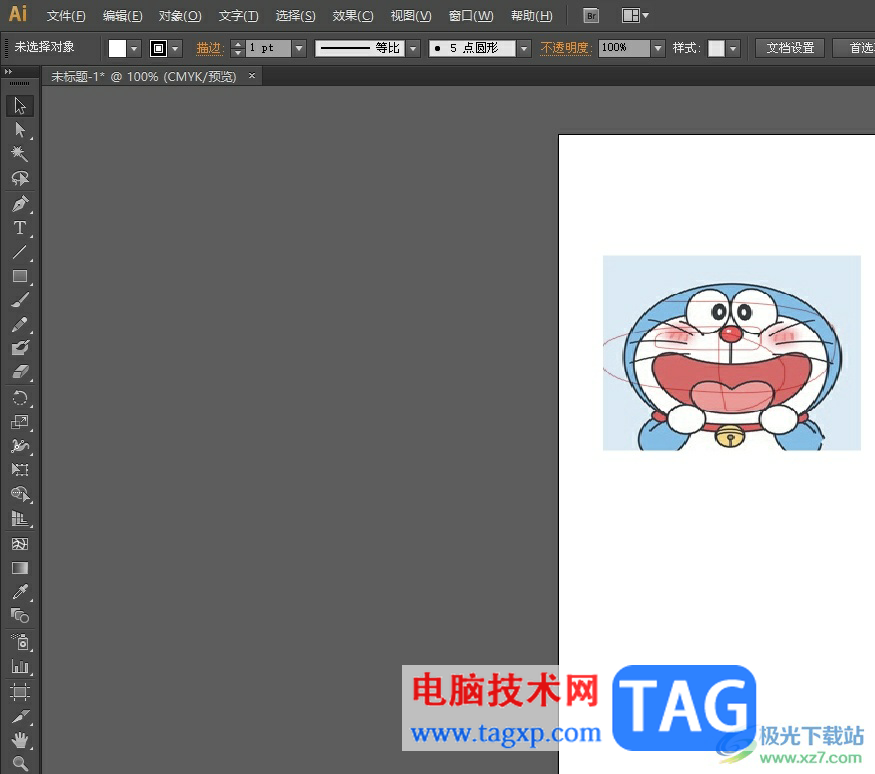Select the Perspective Grid tool
The height and width of the screenshot is (774, 875).
tap(20, 519)
